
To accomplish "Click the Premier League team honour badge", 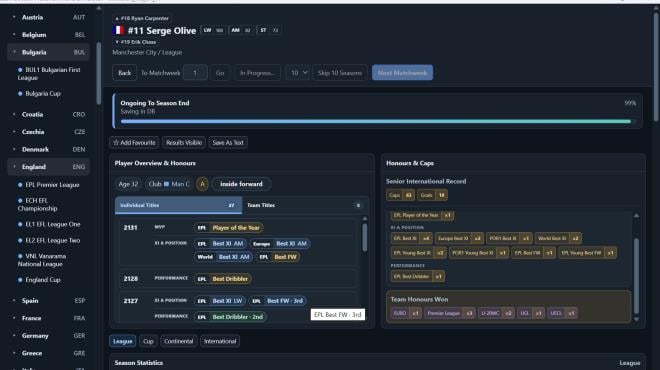I will pos(450,313).
